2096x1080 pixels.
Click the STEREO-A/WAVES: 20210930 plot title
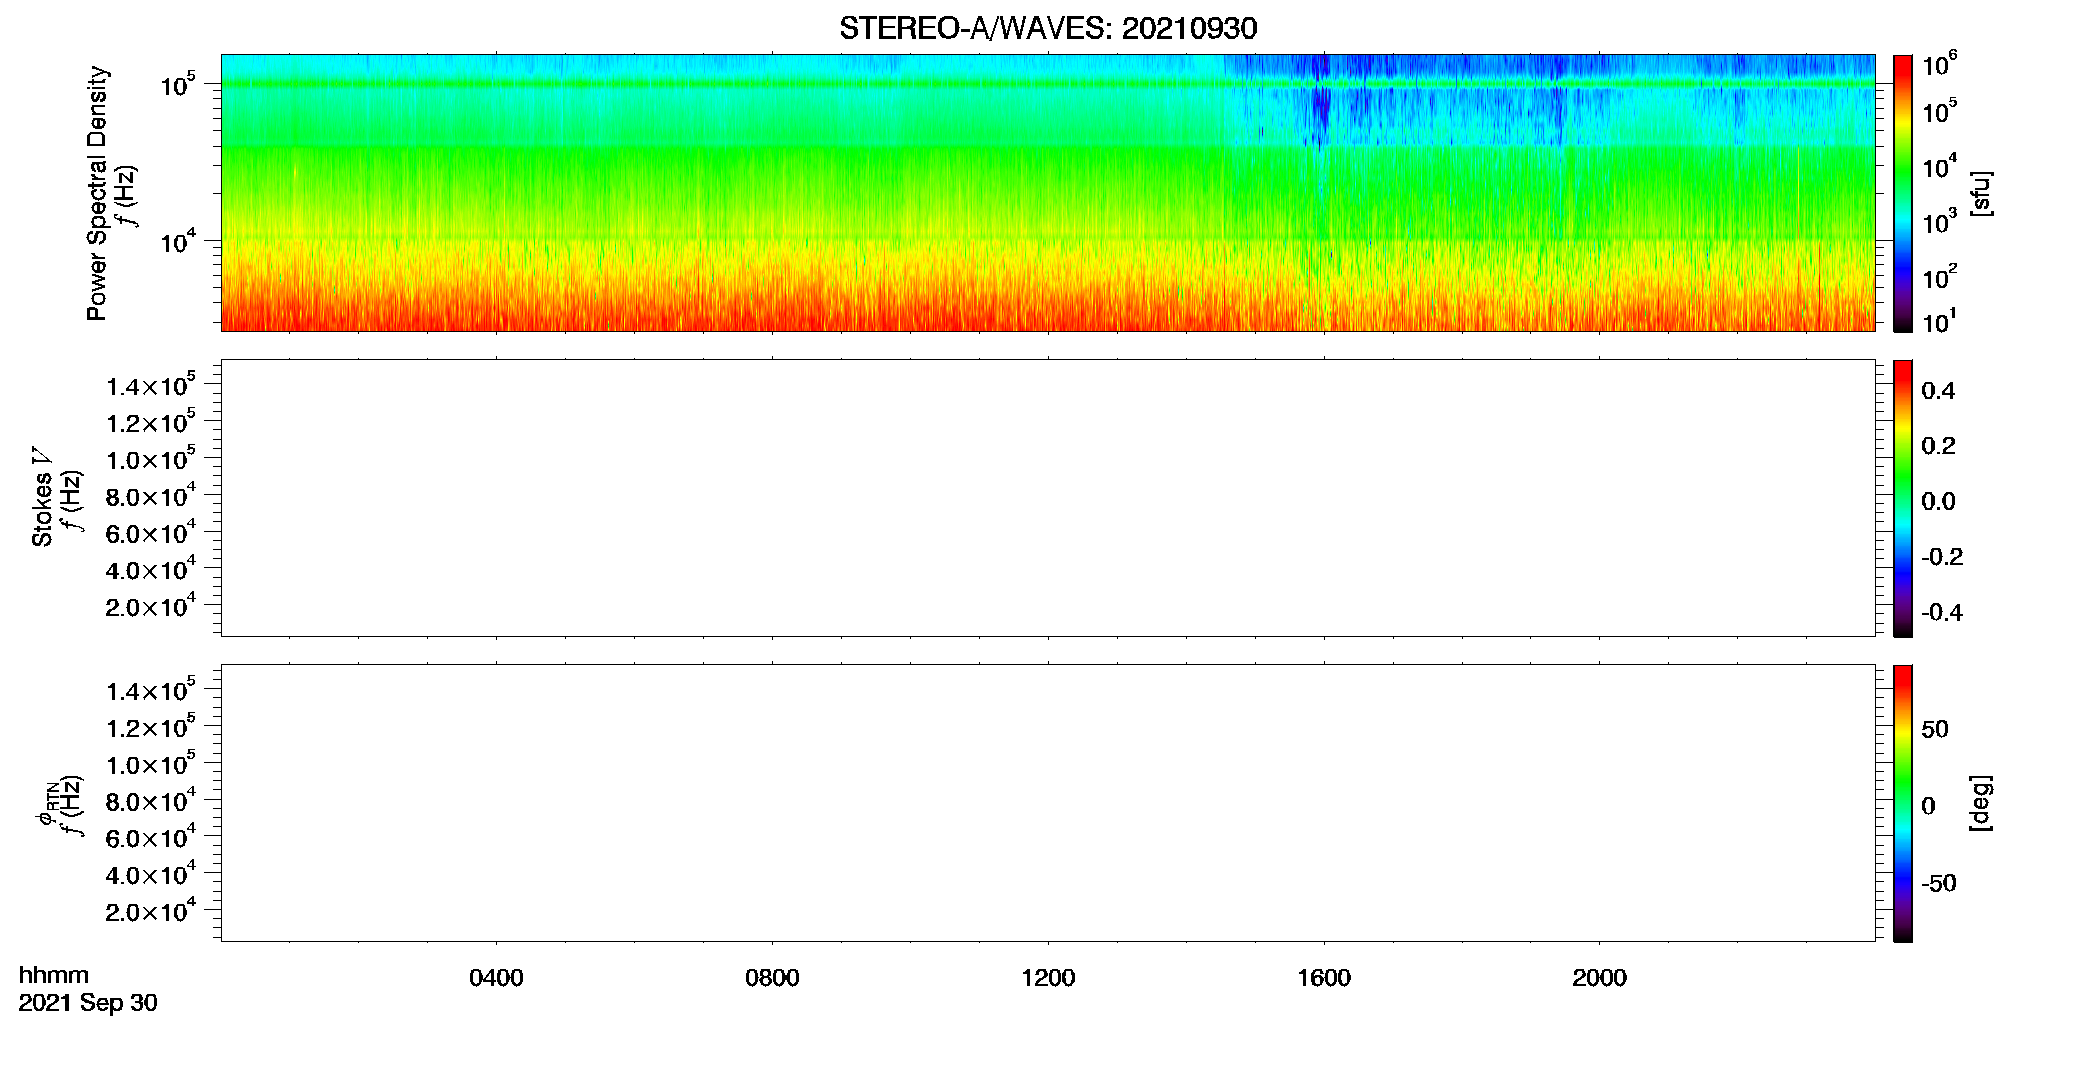1047,28
